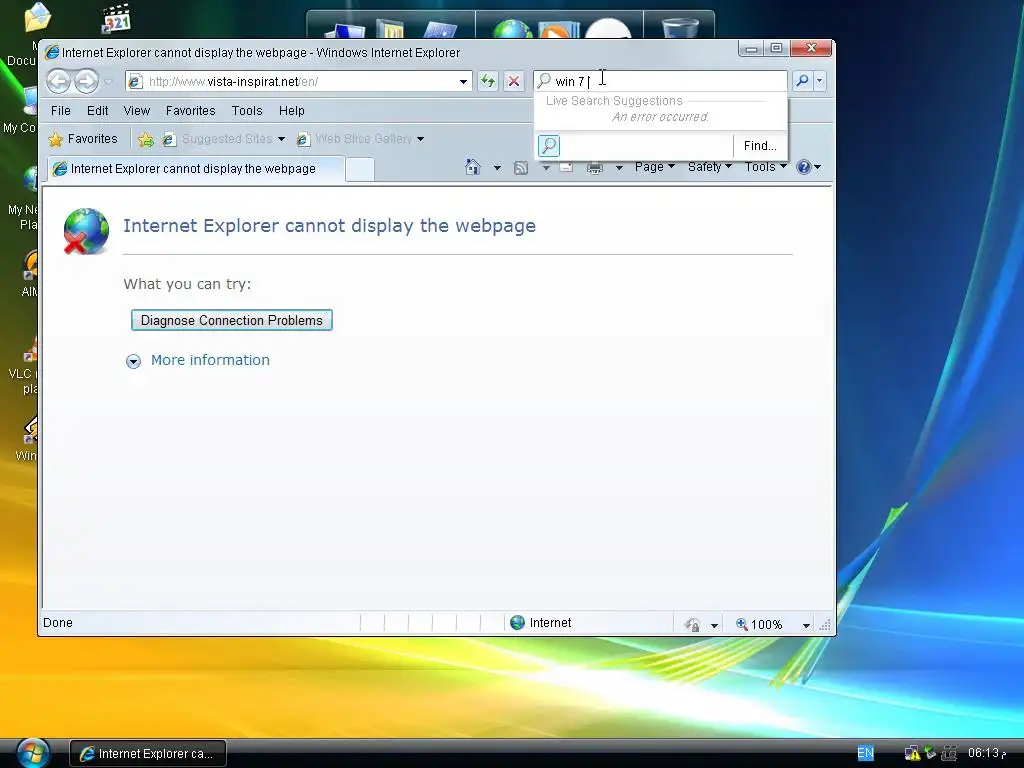Viewport: 1024px width, 768px height.
Task: Open the recent pages dropdown arrow
Action: 108,82
